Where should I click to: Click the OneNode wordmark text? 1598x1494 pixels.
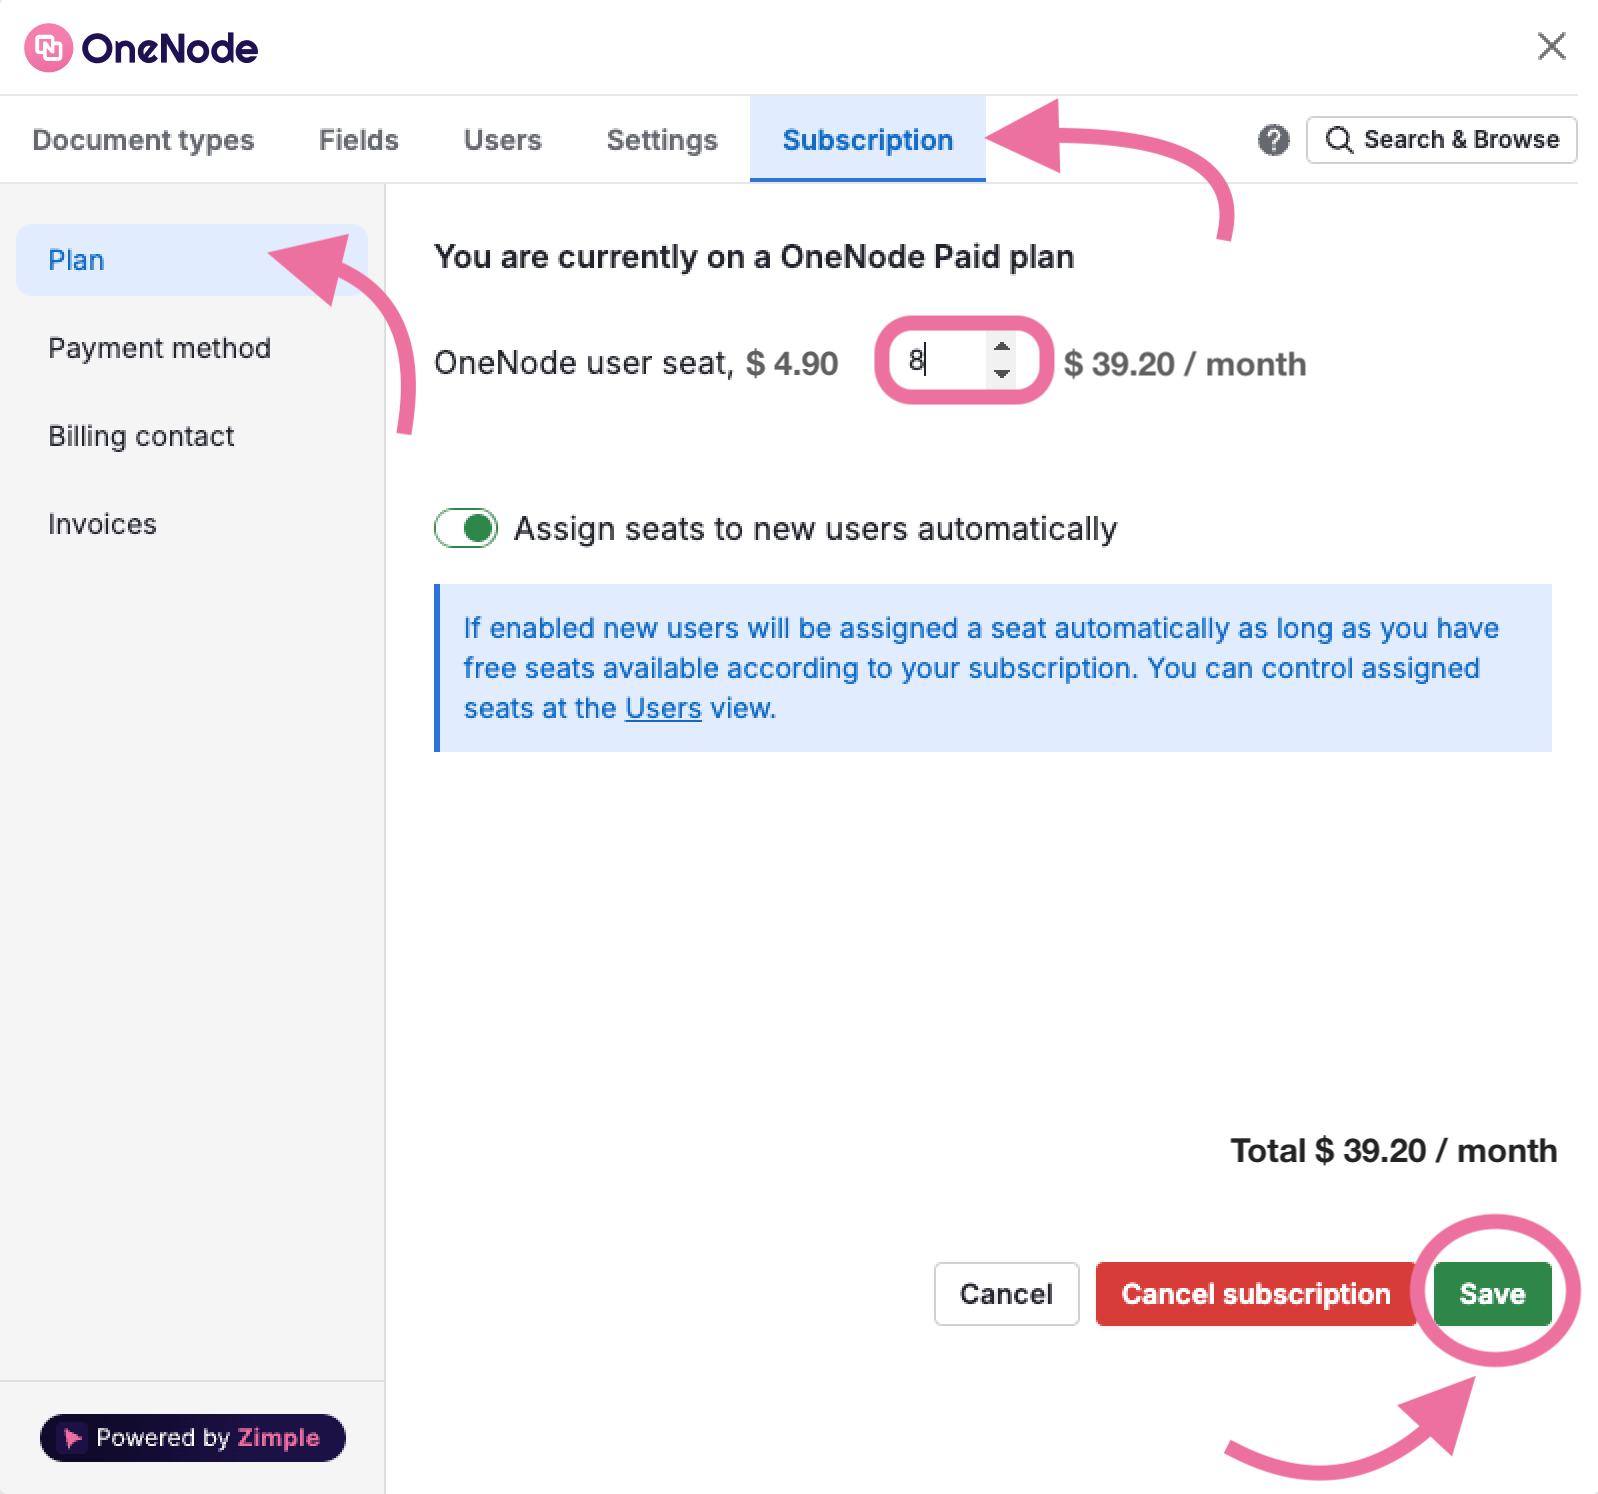tap(170, 48)
